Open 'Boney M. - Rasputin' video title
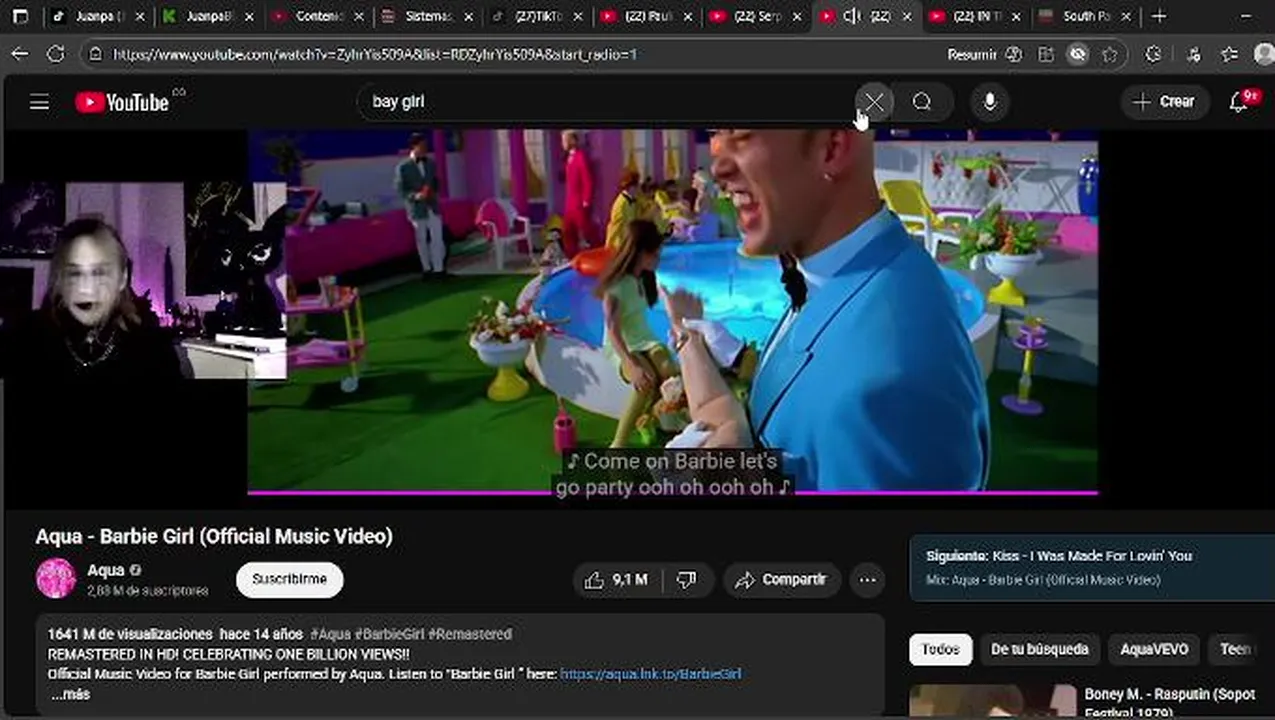This screenshot has width=1275, height=720. tap(1170, 702)
